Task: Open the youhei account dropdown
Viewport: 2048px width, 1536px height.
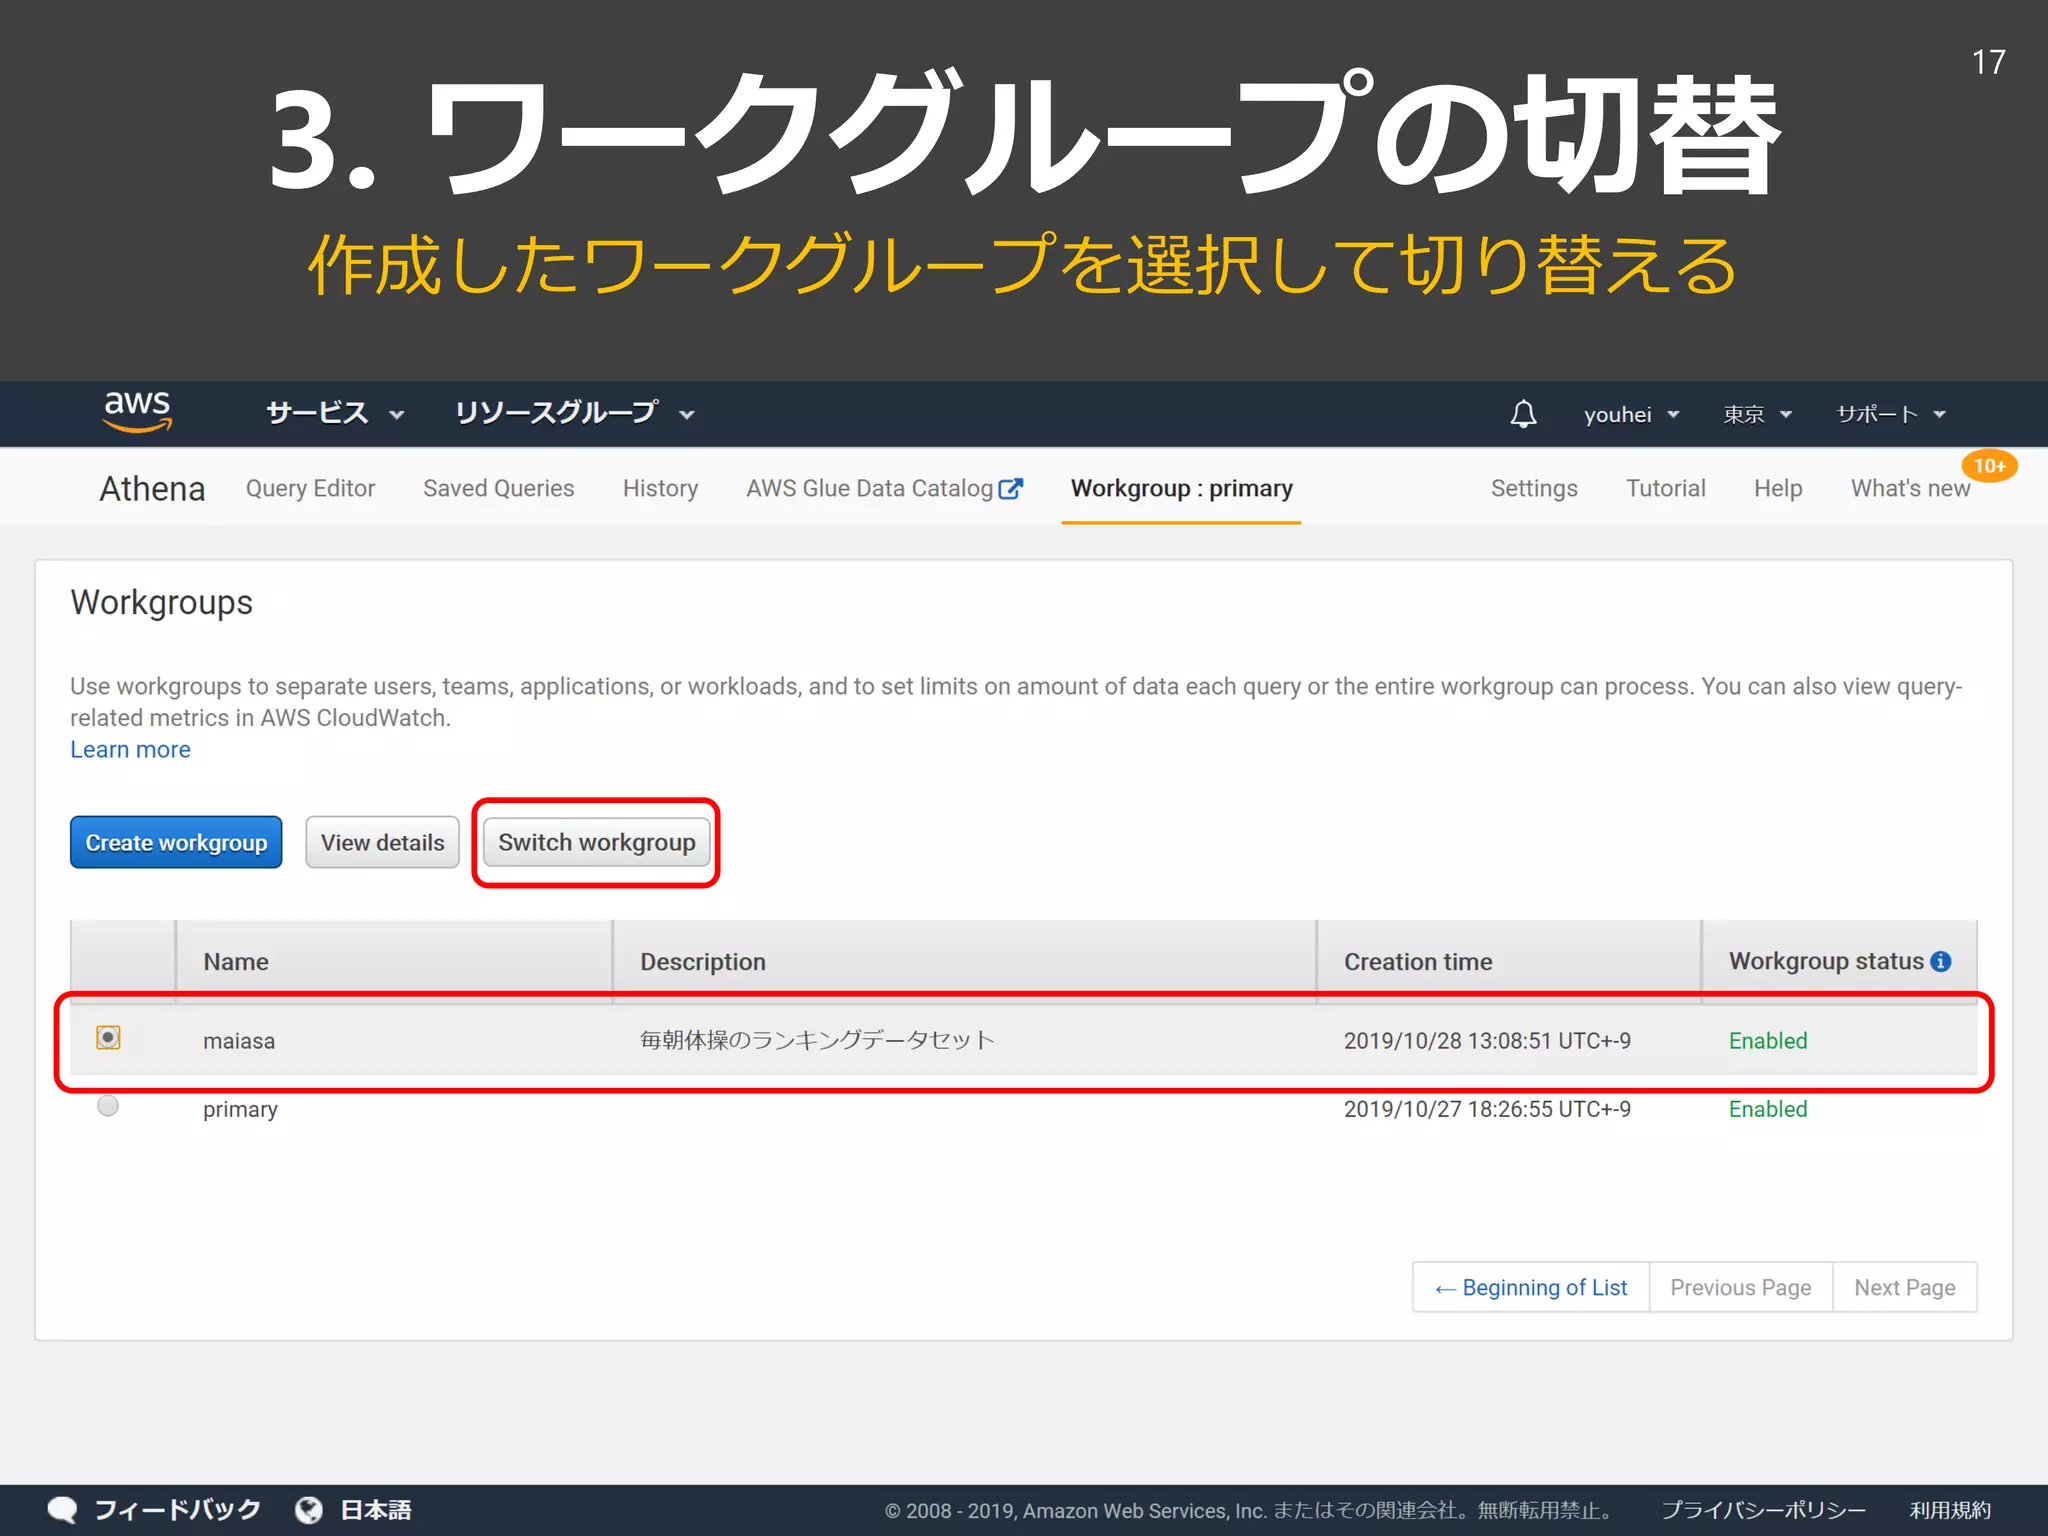Action: coord(1630,414)
